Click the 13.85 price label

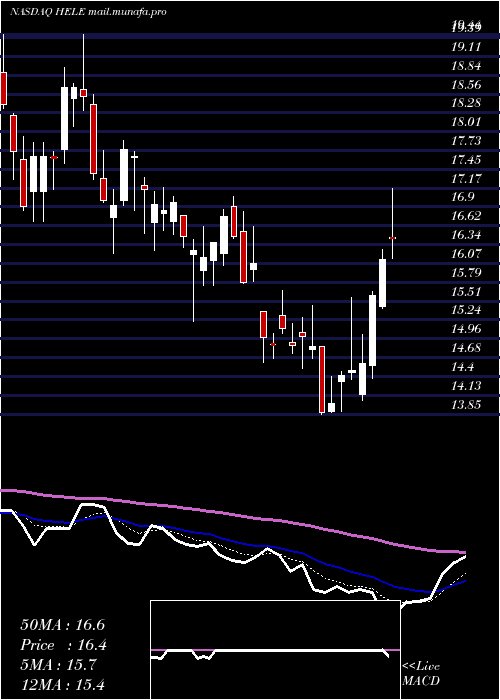(466, 405)
